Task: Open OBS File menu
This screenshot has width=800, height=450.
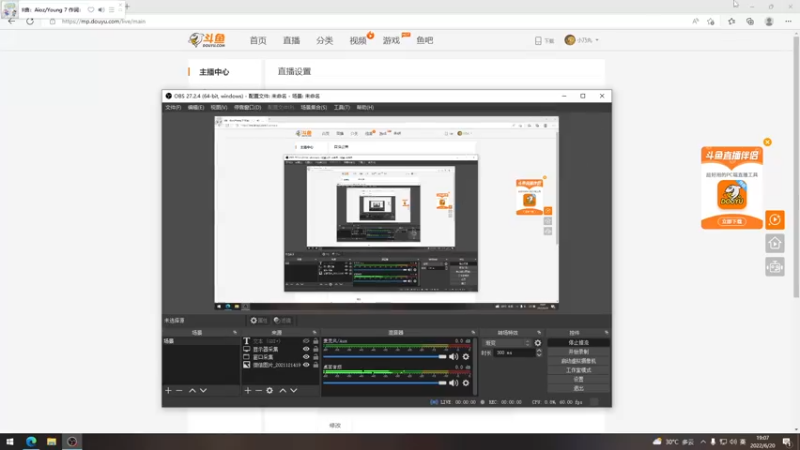Action: 173,108
